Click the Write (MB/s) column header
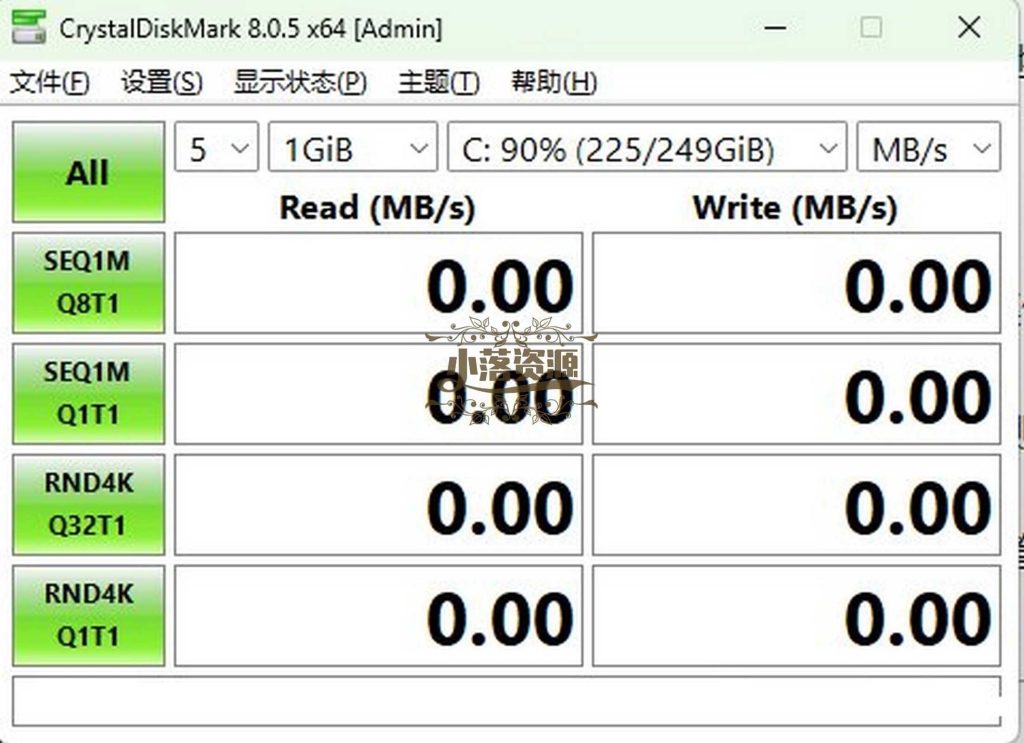1024x743 pixels. [x=795, y=208]
